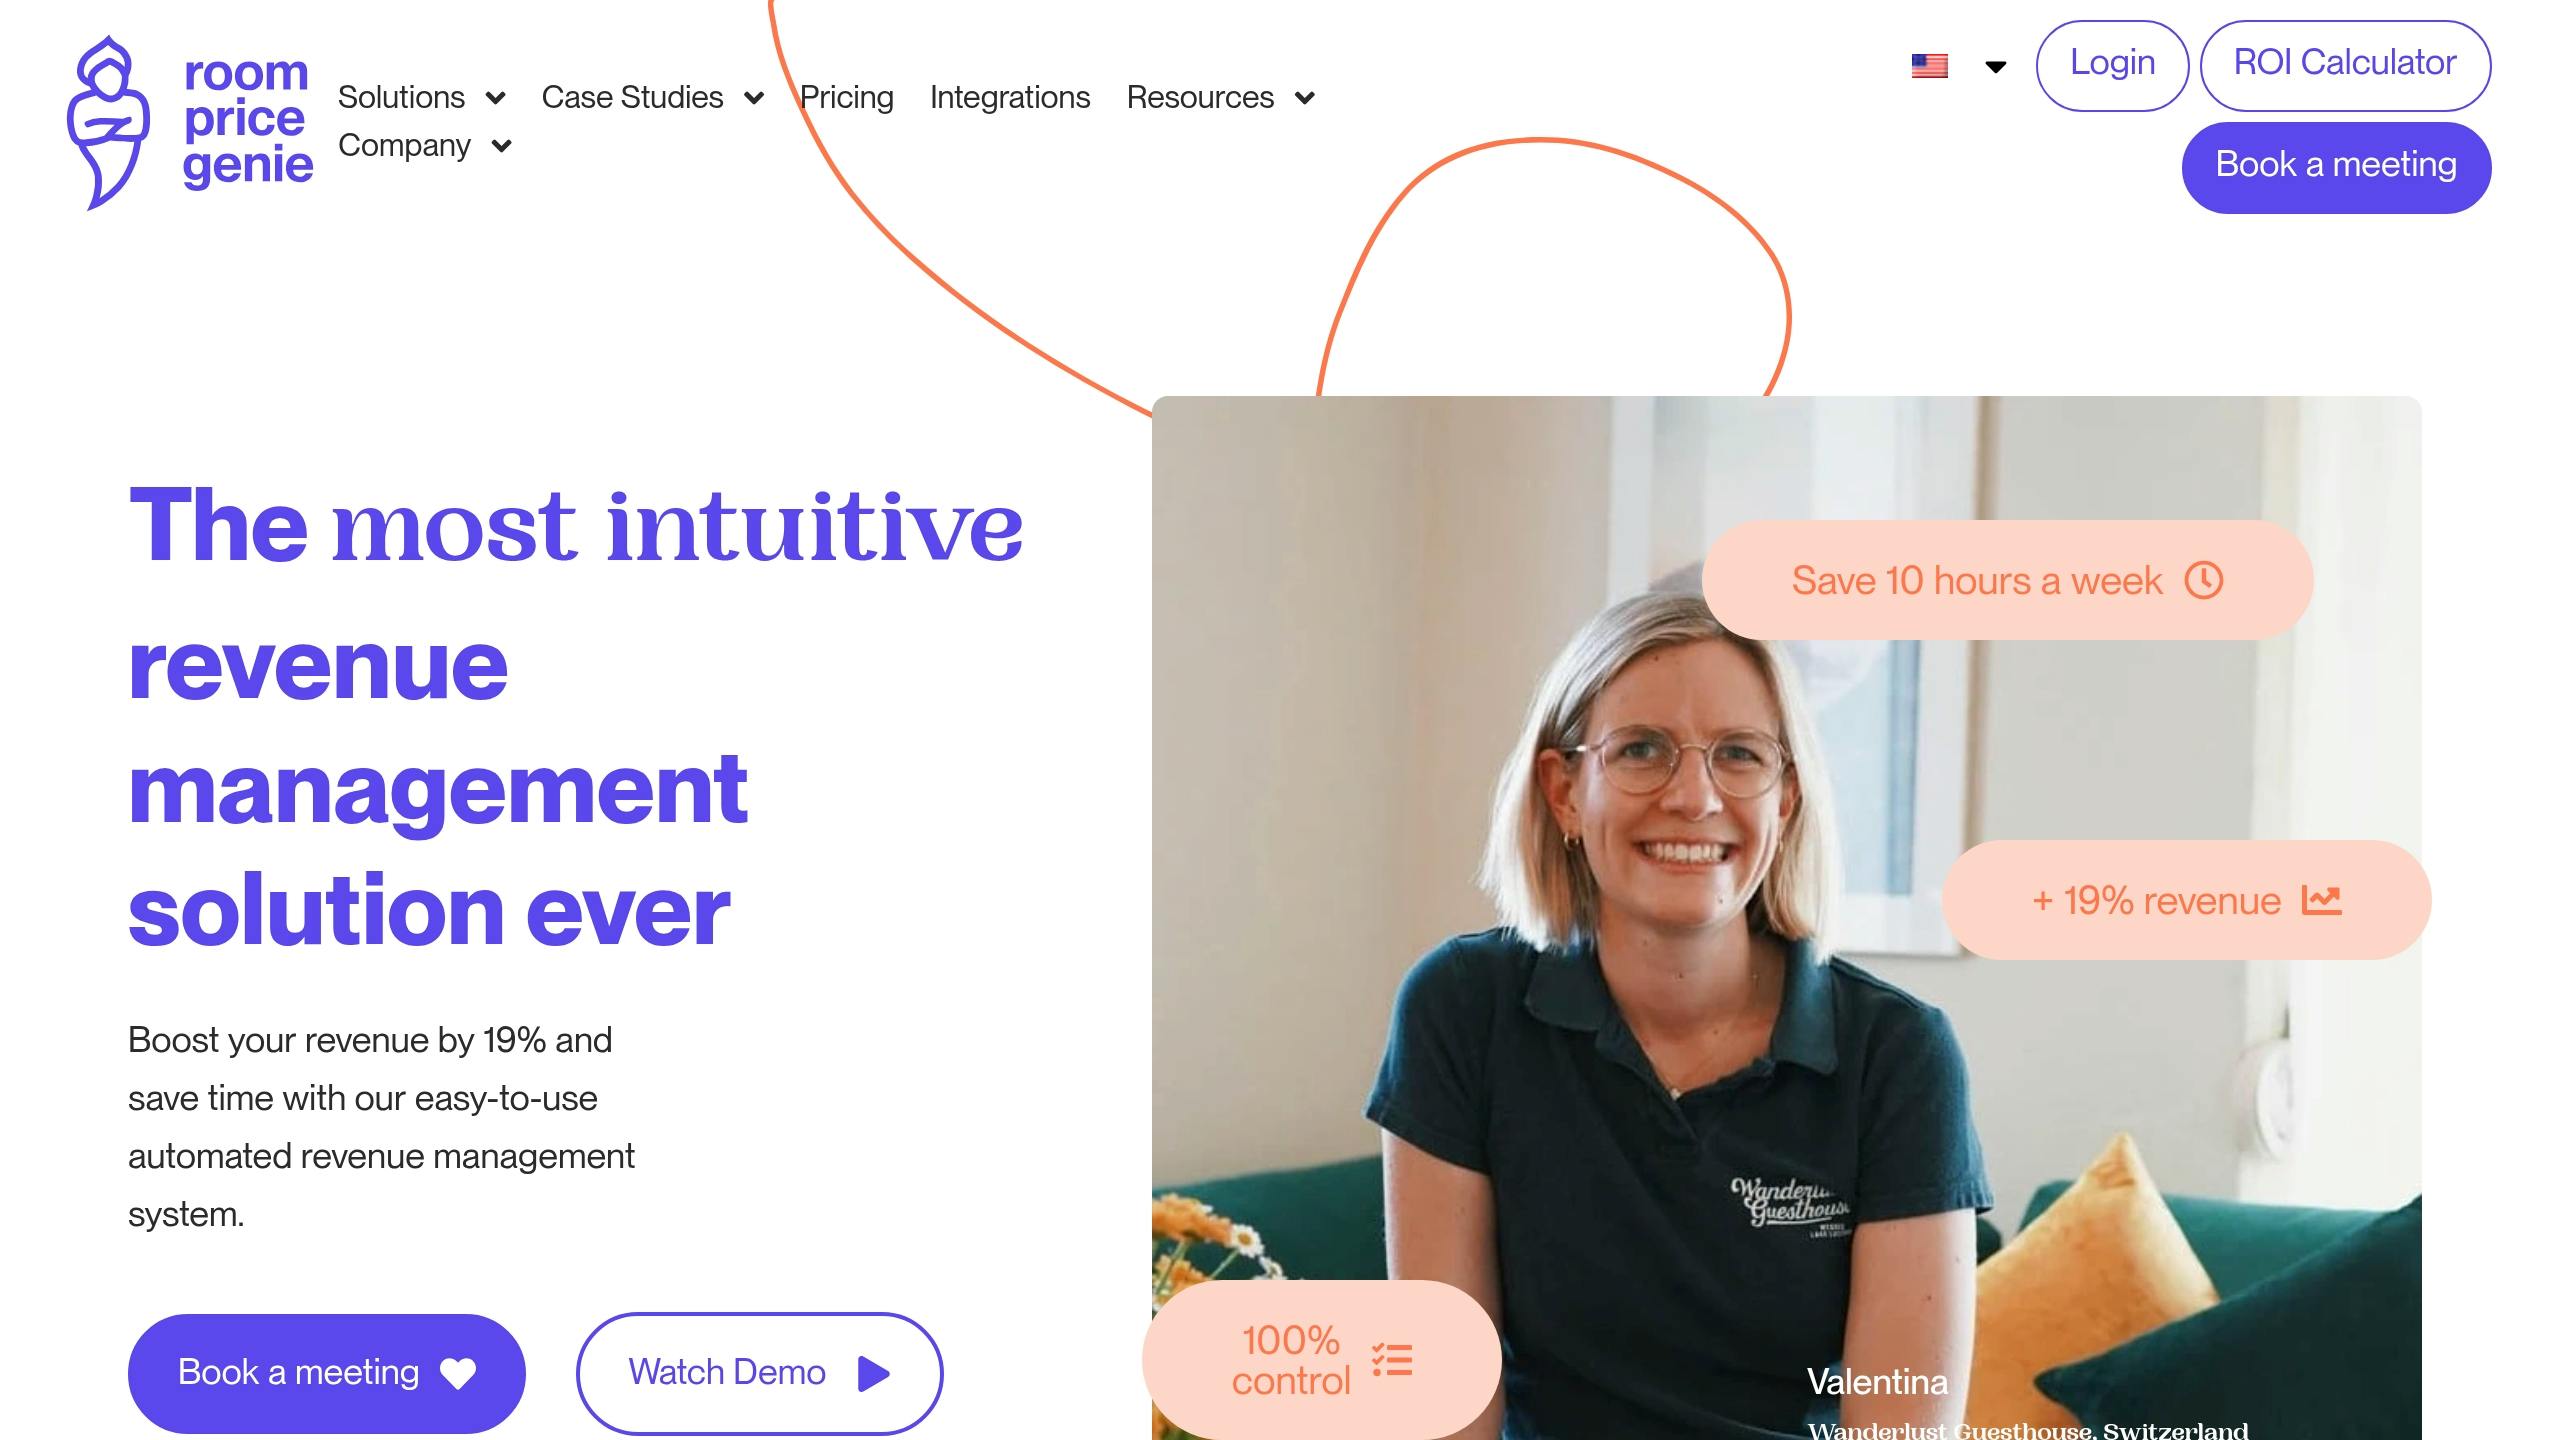Select the Watch Demo button
This screenshot has height=1440, width=2560.
(x=759, y=1373)
